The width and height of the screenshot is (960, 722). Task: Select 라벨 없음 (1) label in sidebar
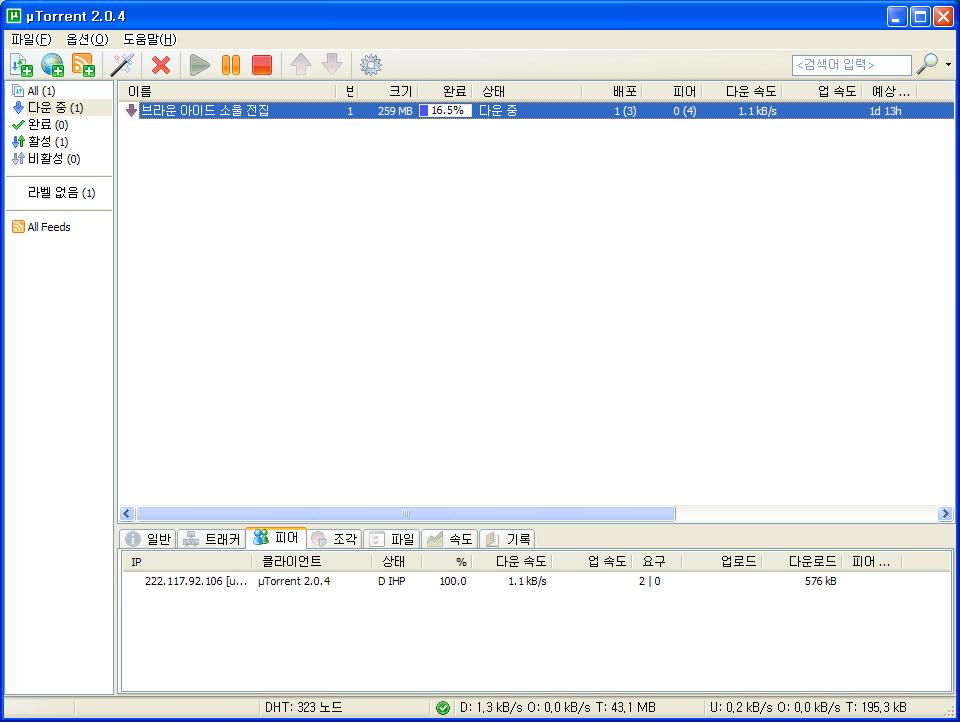pos(61,193)
